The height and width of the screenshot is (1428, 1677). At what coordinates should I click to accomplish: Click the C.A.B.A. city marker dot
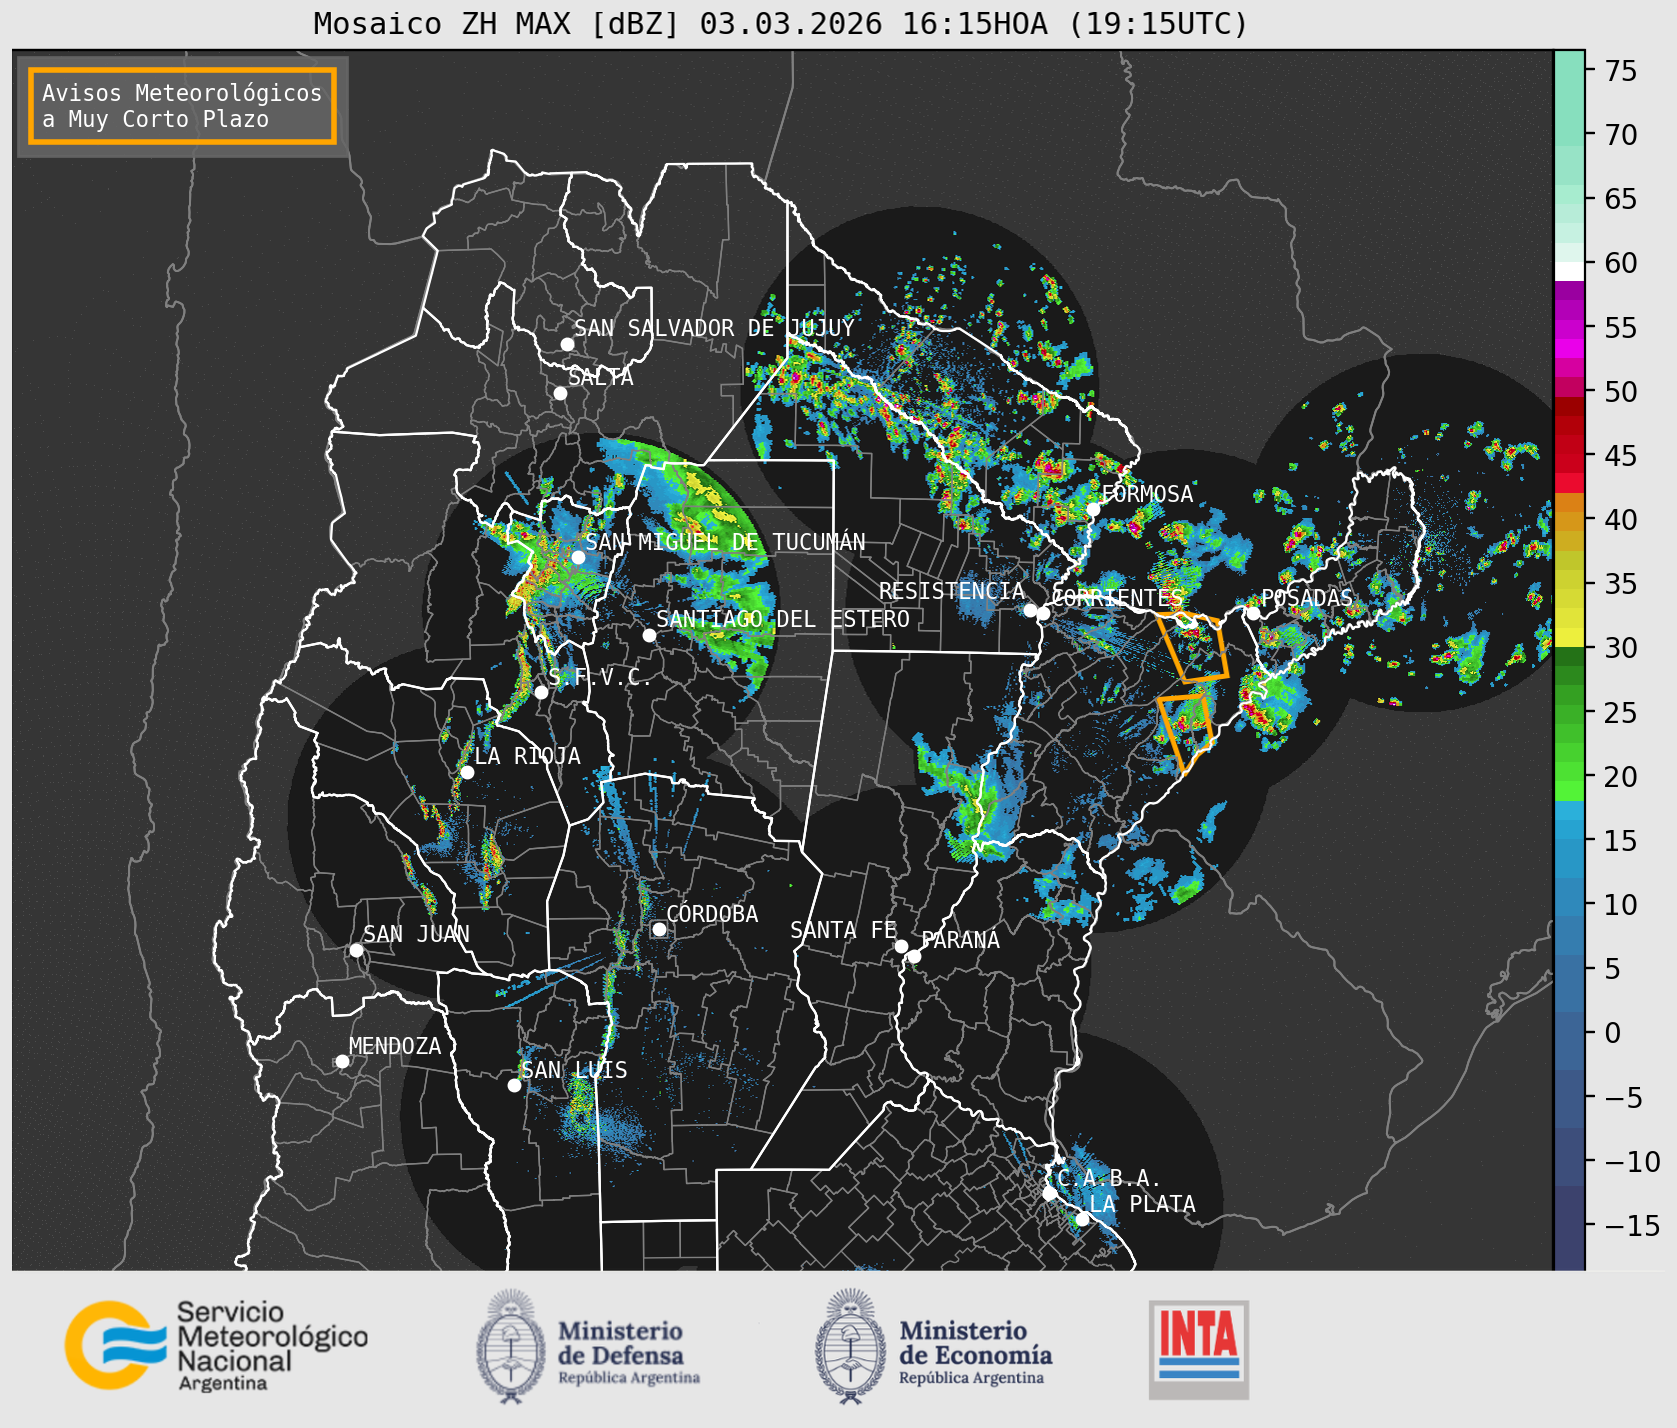(x=1049, y=1193)
